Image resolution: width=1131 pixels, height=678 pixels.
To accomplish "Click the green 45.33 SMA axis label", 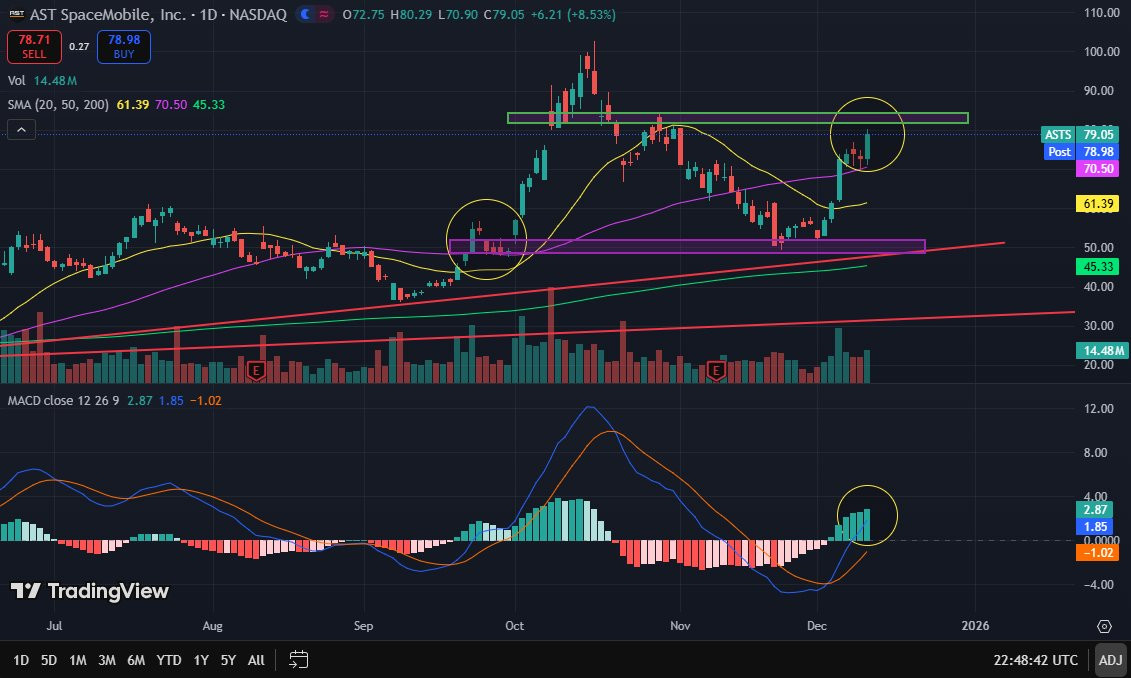I will point(1097,267).
